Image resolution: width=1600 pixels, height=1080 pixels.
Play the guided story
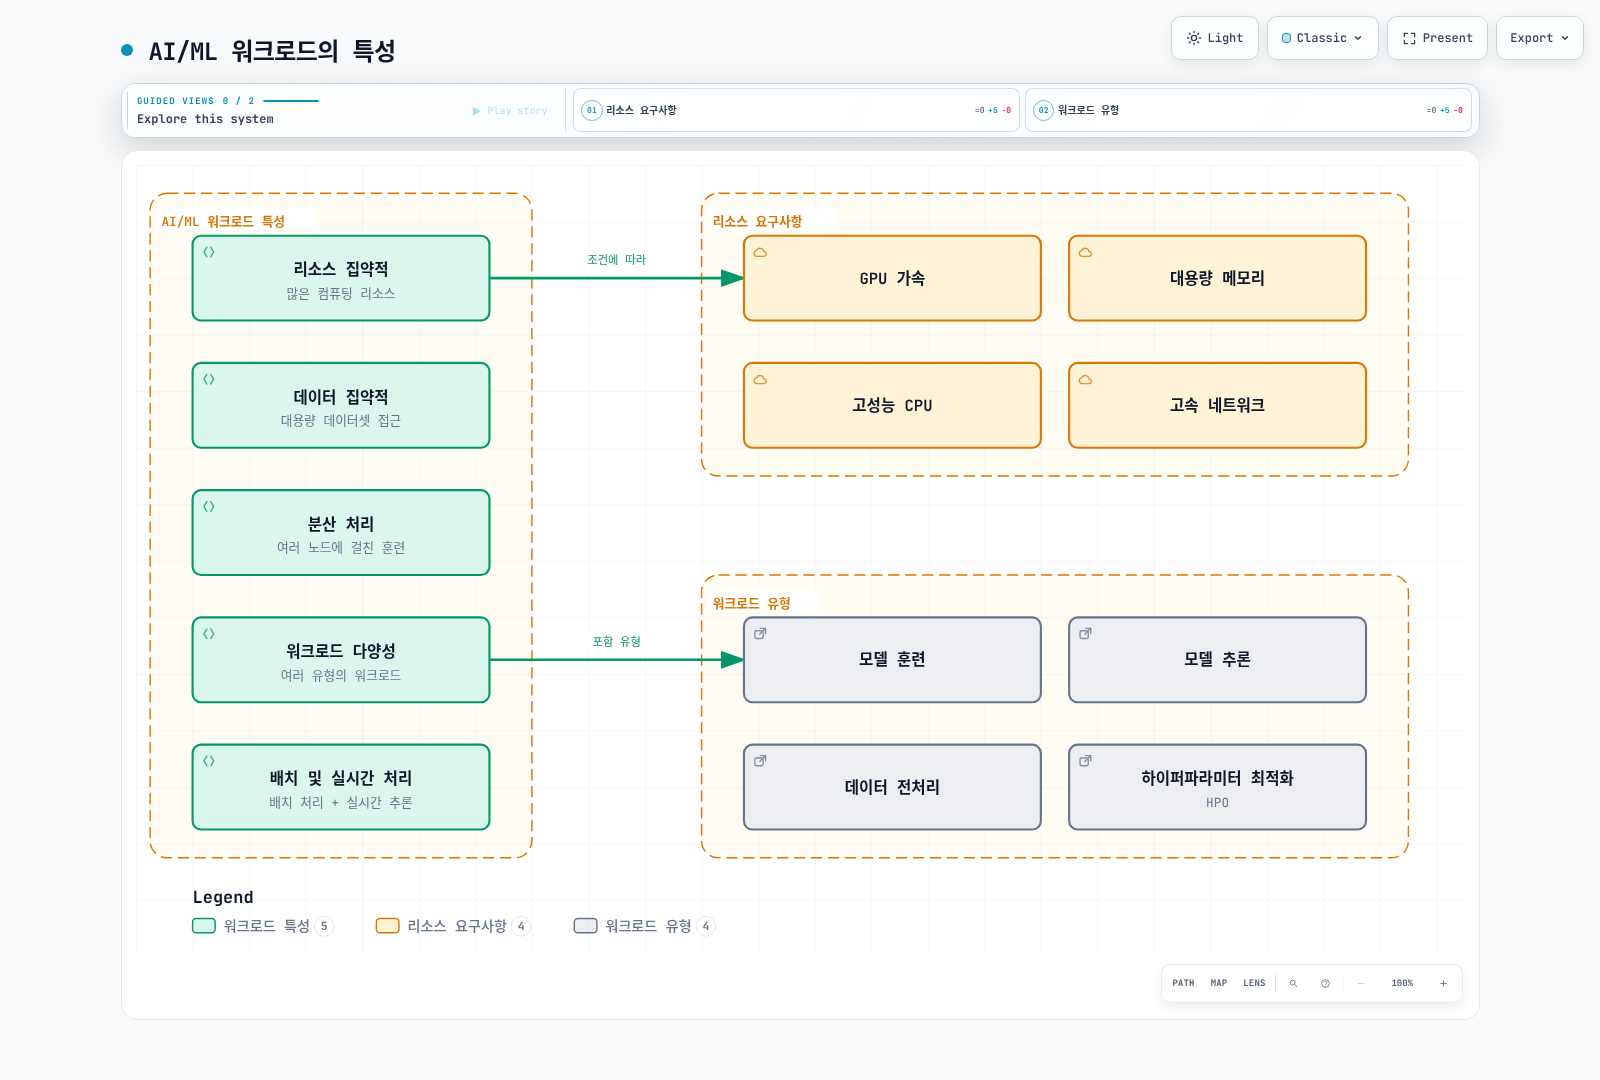click(510, 111)
